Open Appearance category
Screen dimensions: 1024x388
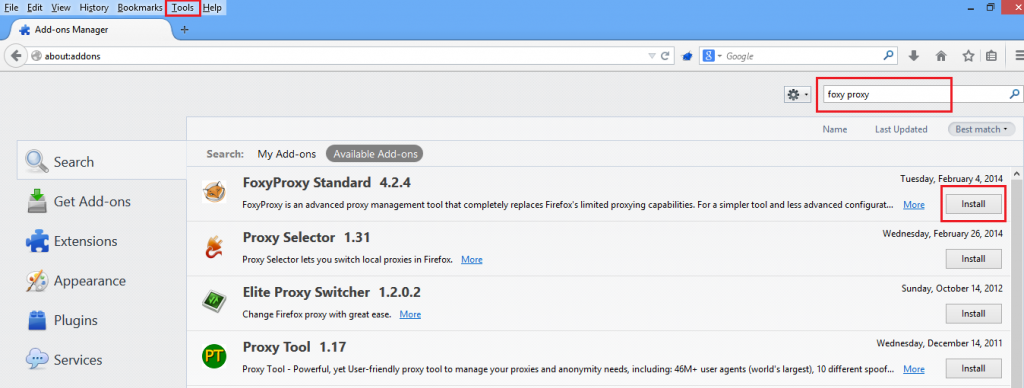75,281
